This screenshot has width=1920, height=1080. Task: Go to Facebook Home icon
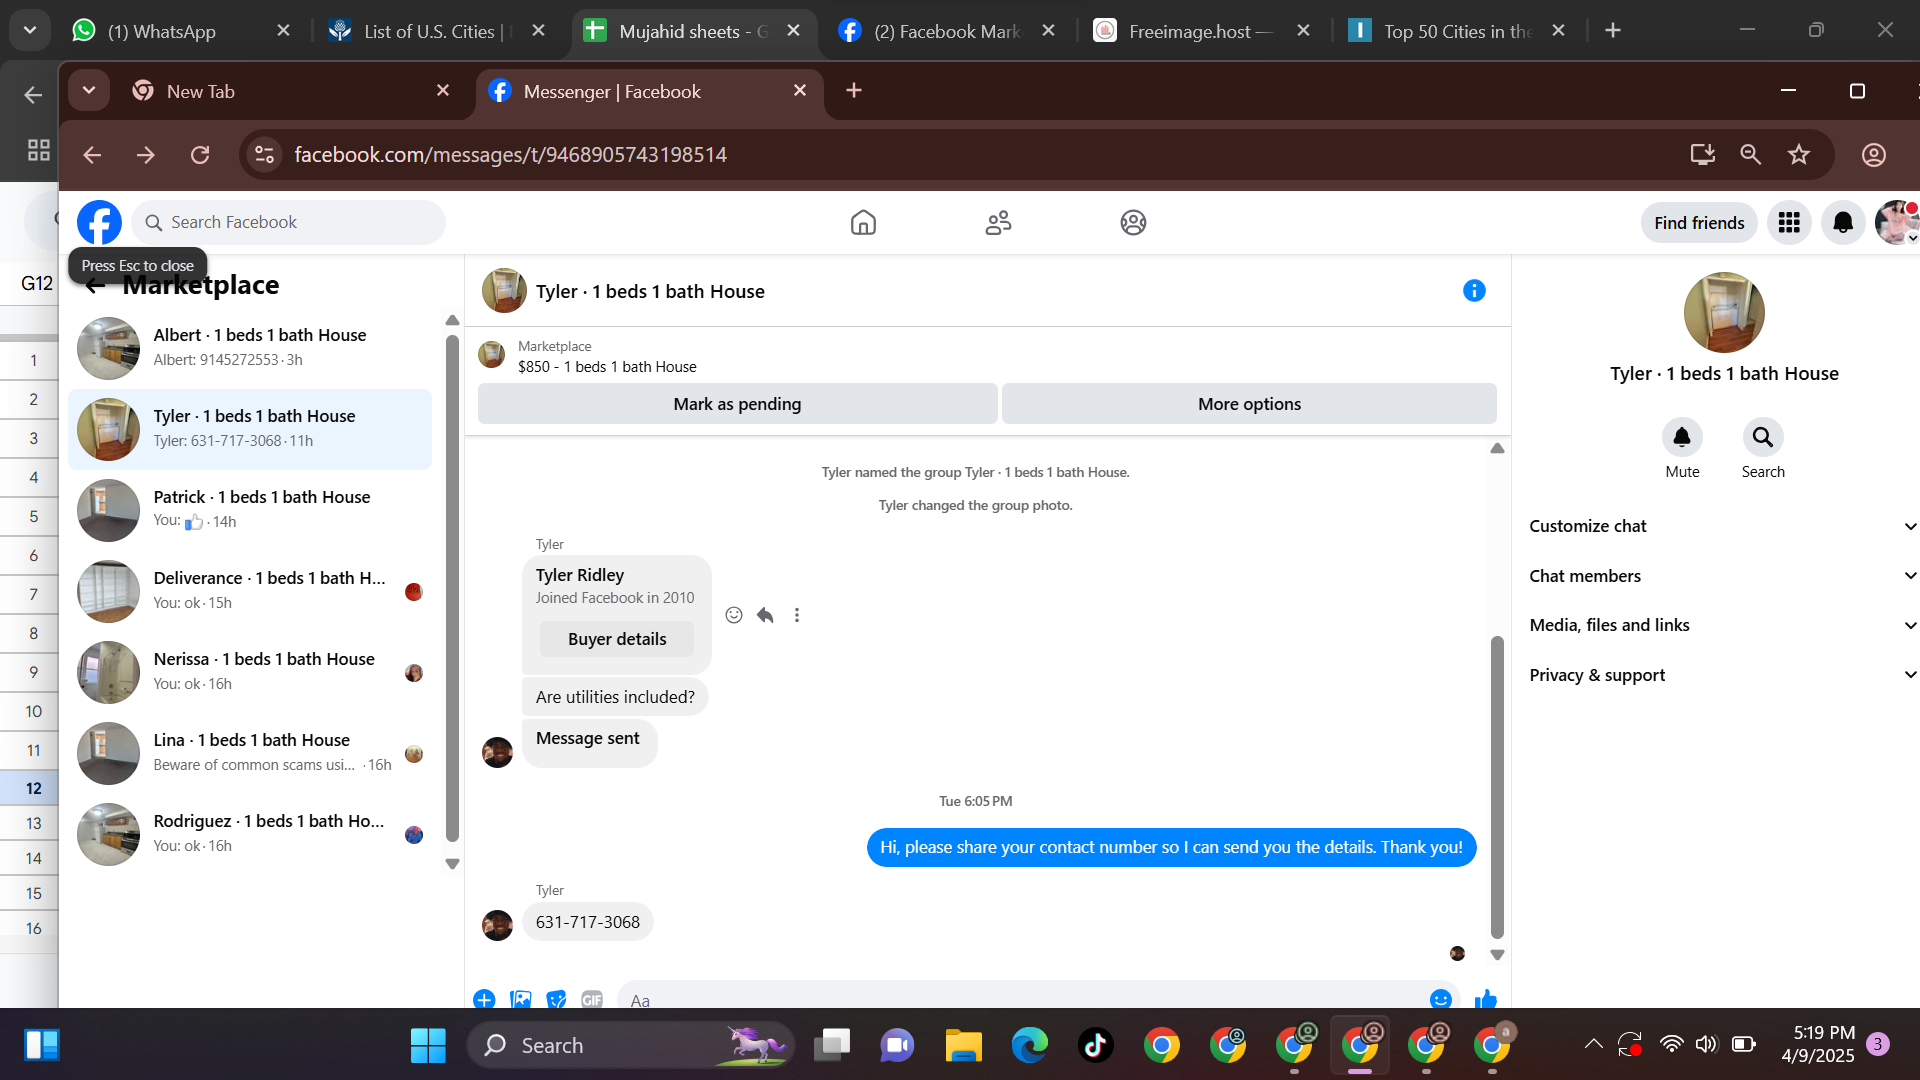[863, 222]
